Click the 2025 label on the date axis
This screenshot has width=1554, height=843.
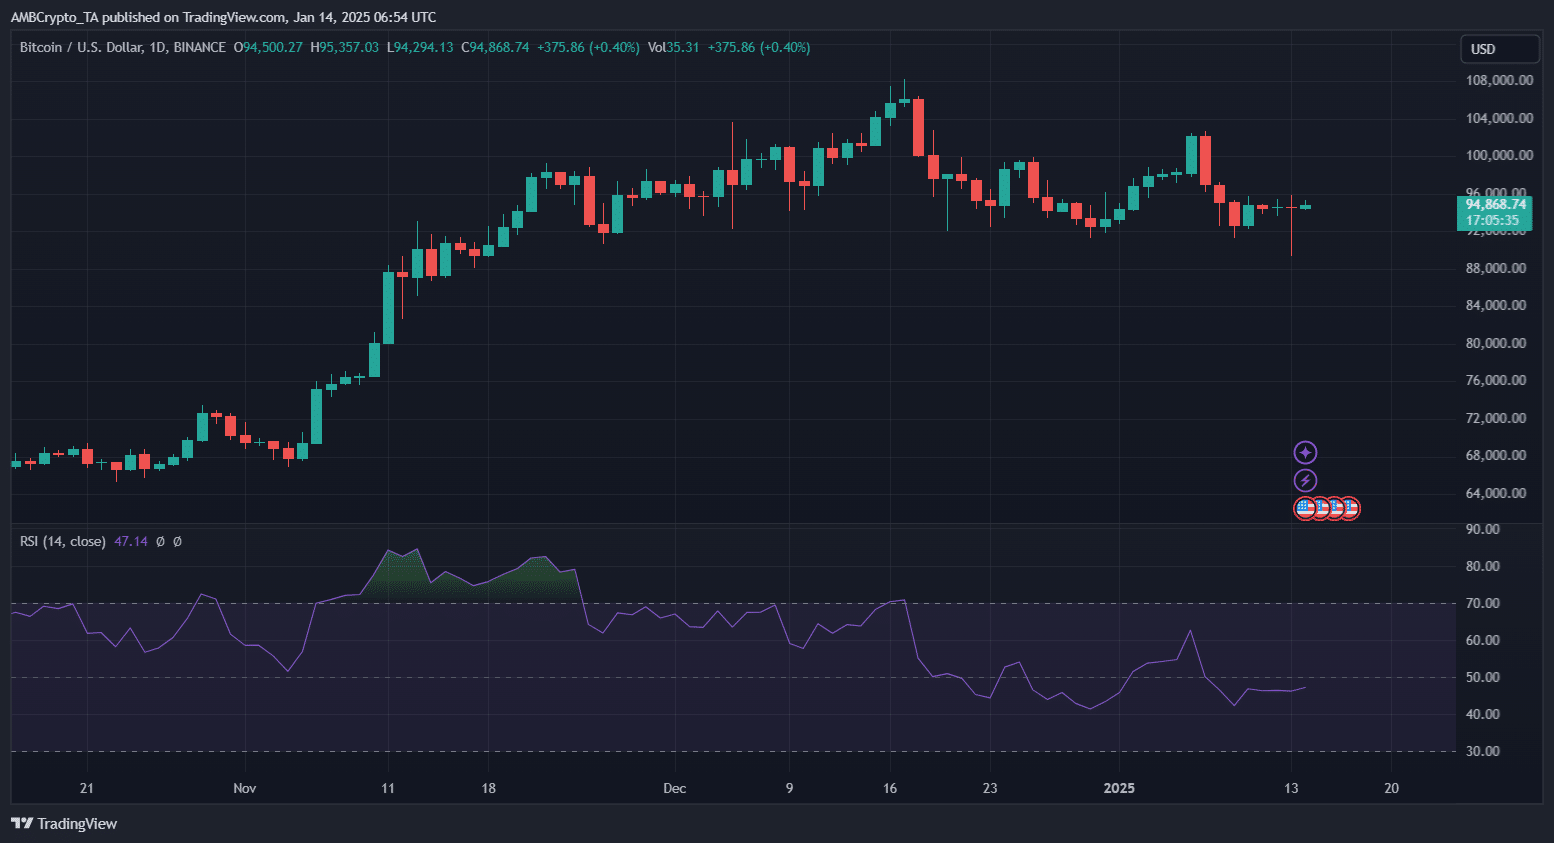tap(1119, 788)
